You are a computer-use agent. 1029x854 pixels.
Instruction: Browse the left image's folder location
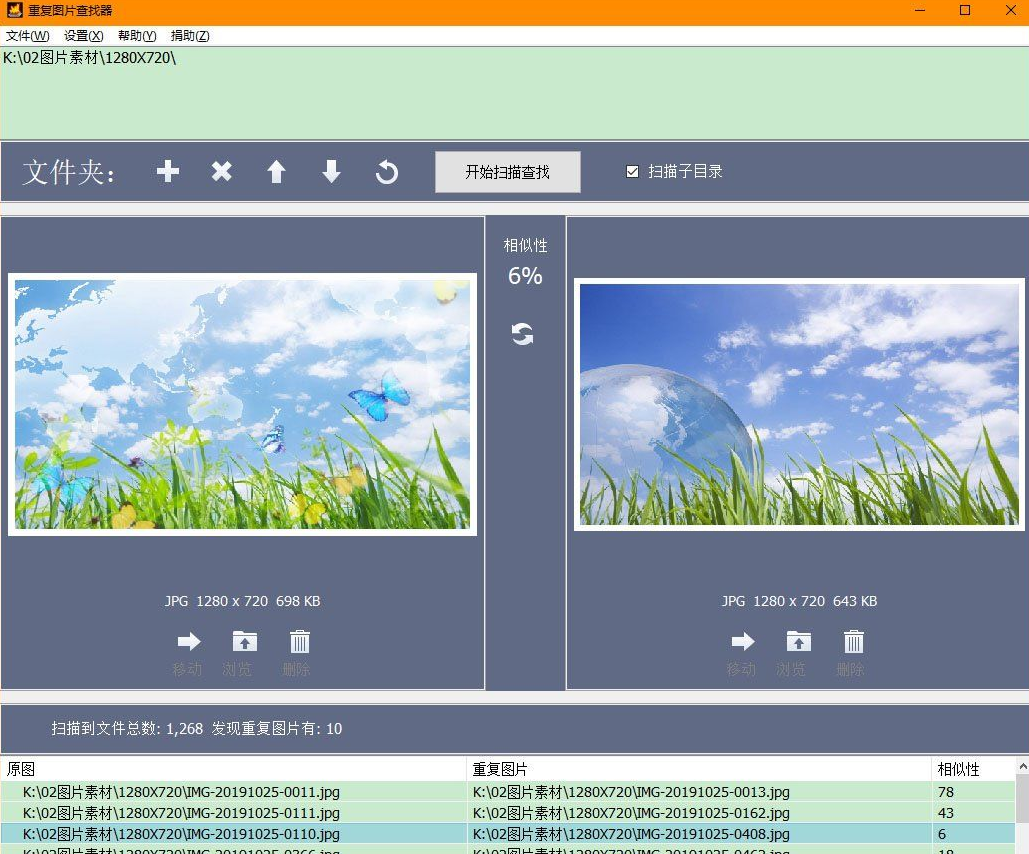[244, 642]
